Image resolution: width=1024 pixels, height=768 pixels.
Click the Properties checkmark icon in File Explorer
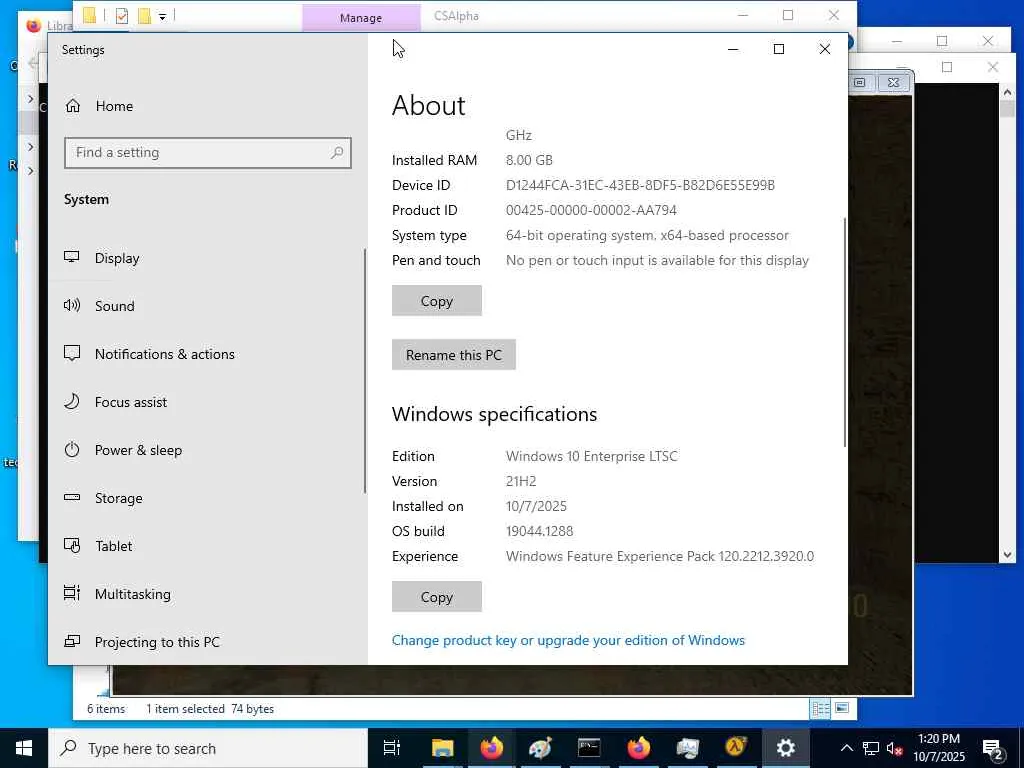(121, 16)
